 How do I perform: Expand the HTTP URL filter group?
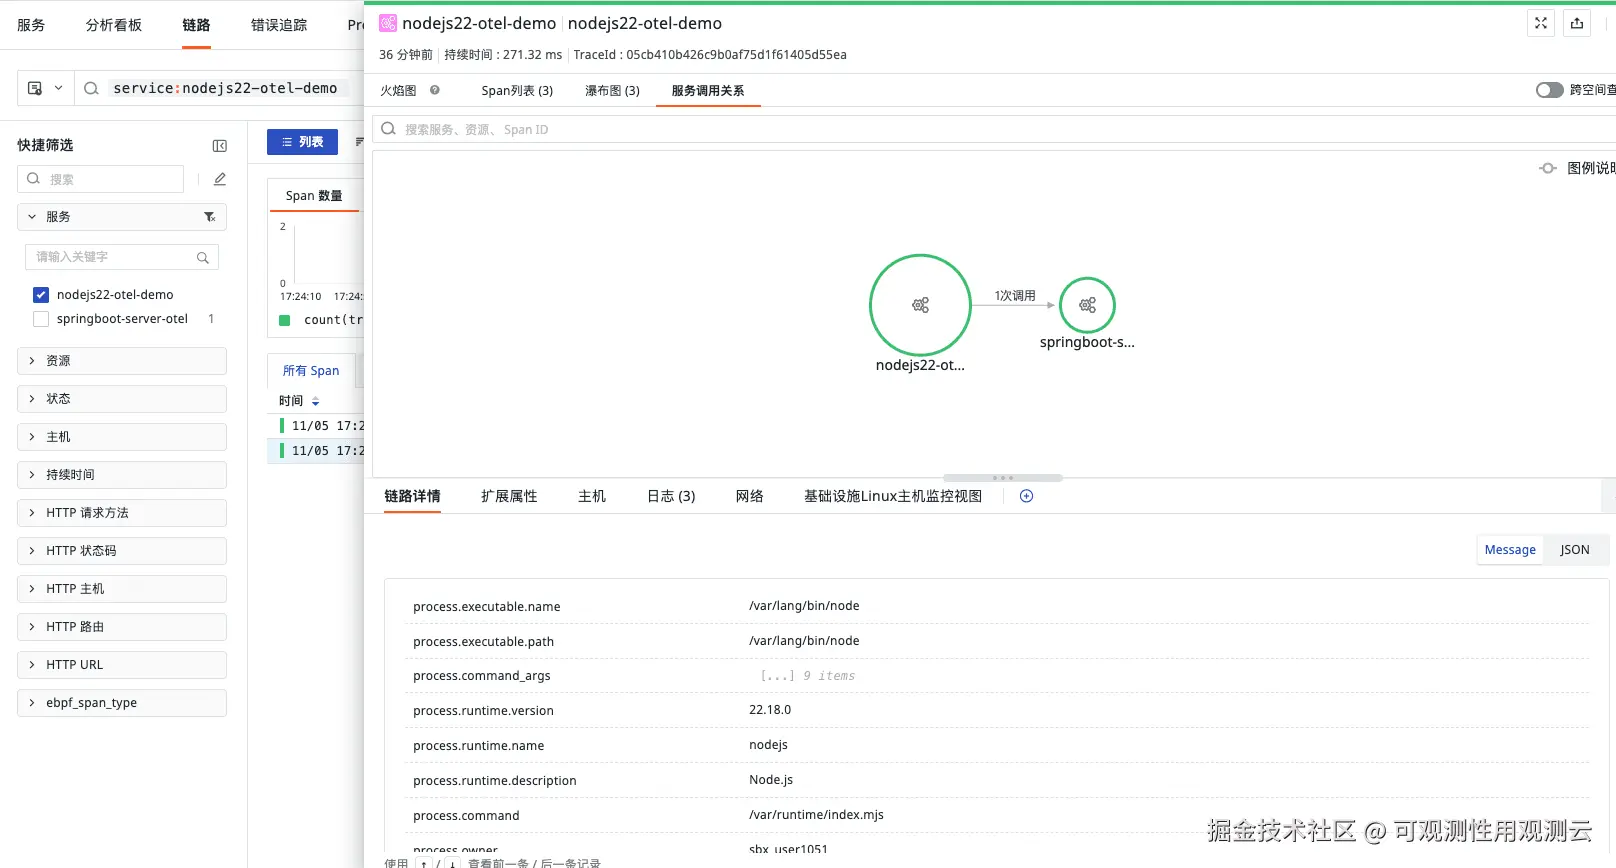click(x=122, y=665)
